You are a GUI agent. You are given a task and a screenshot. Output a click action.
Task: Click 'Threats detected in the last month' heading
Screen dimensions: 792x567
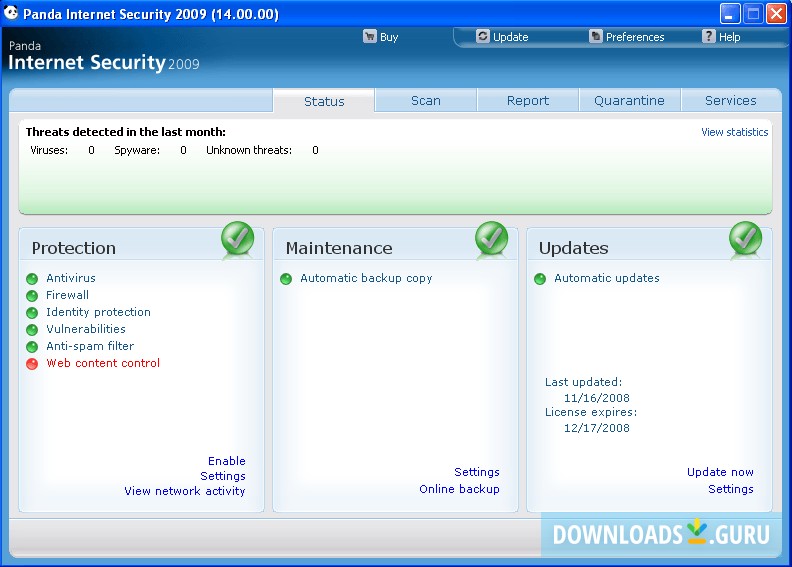pyautogui.click(x=126, y=132)
